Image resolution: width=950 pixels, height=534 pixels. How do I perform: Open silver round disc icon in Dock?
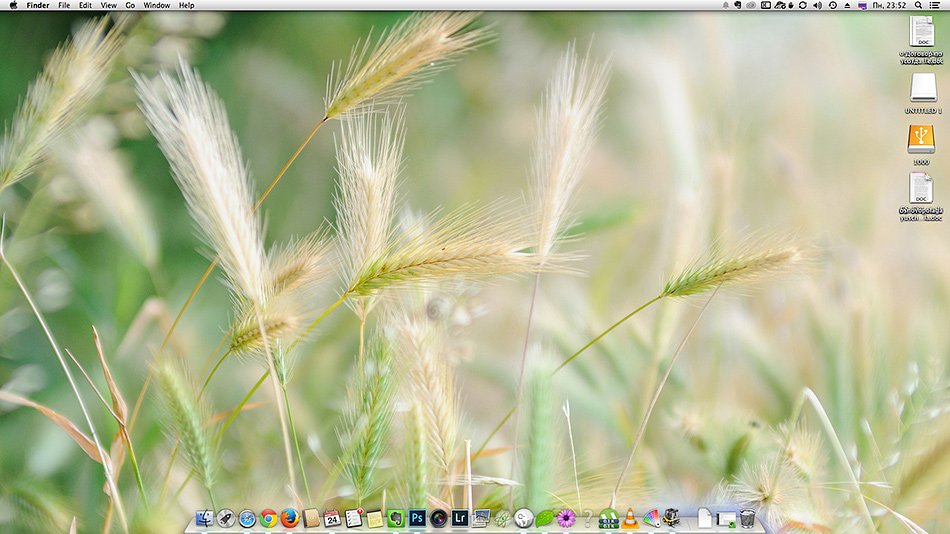[523, 518]
